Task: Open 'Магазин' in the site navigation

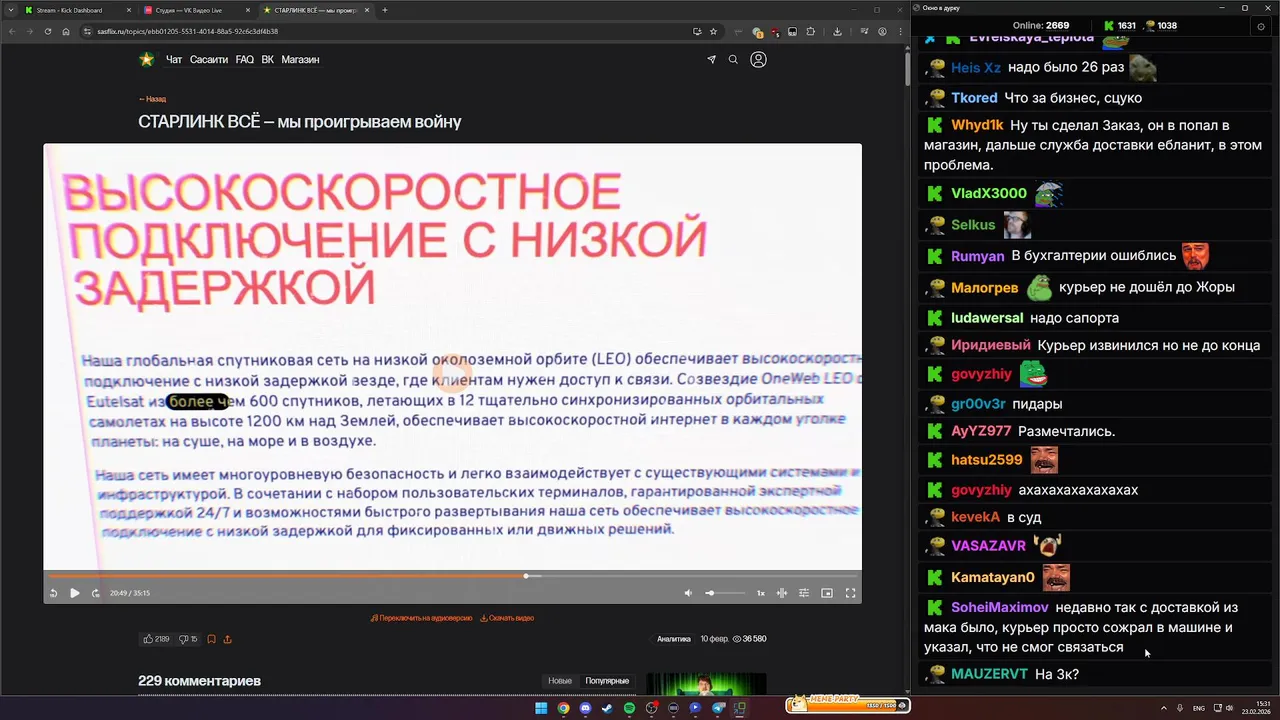Action: pos(300,60)
